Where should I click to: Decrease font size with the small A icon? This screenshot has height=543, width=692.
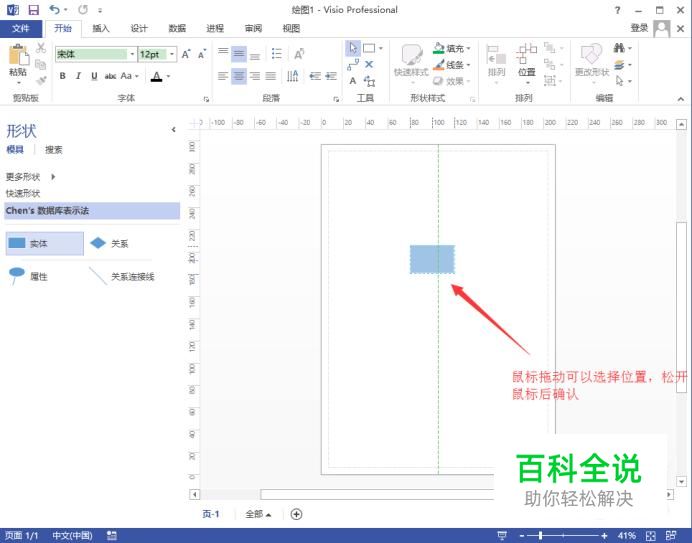pyautogui.click(x=202, y=54)
